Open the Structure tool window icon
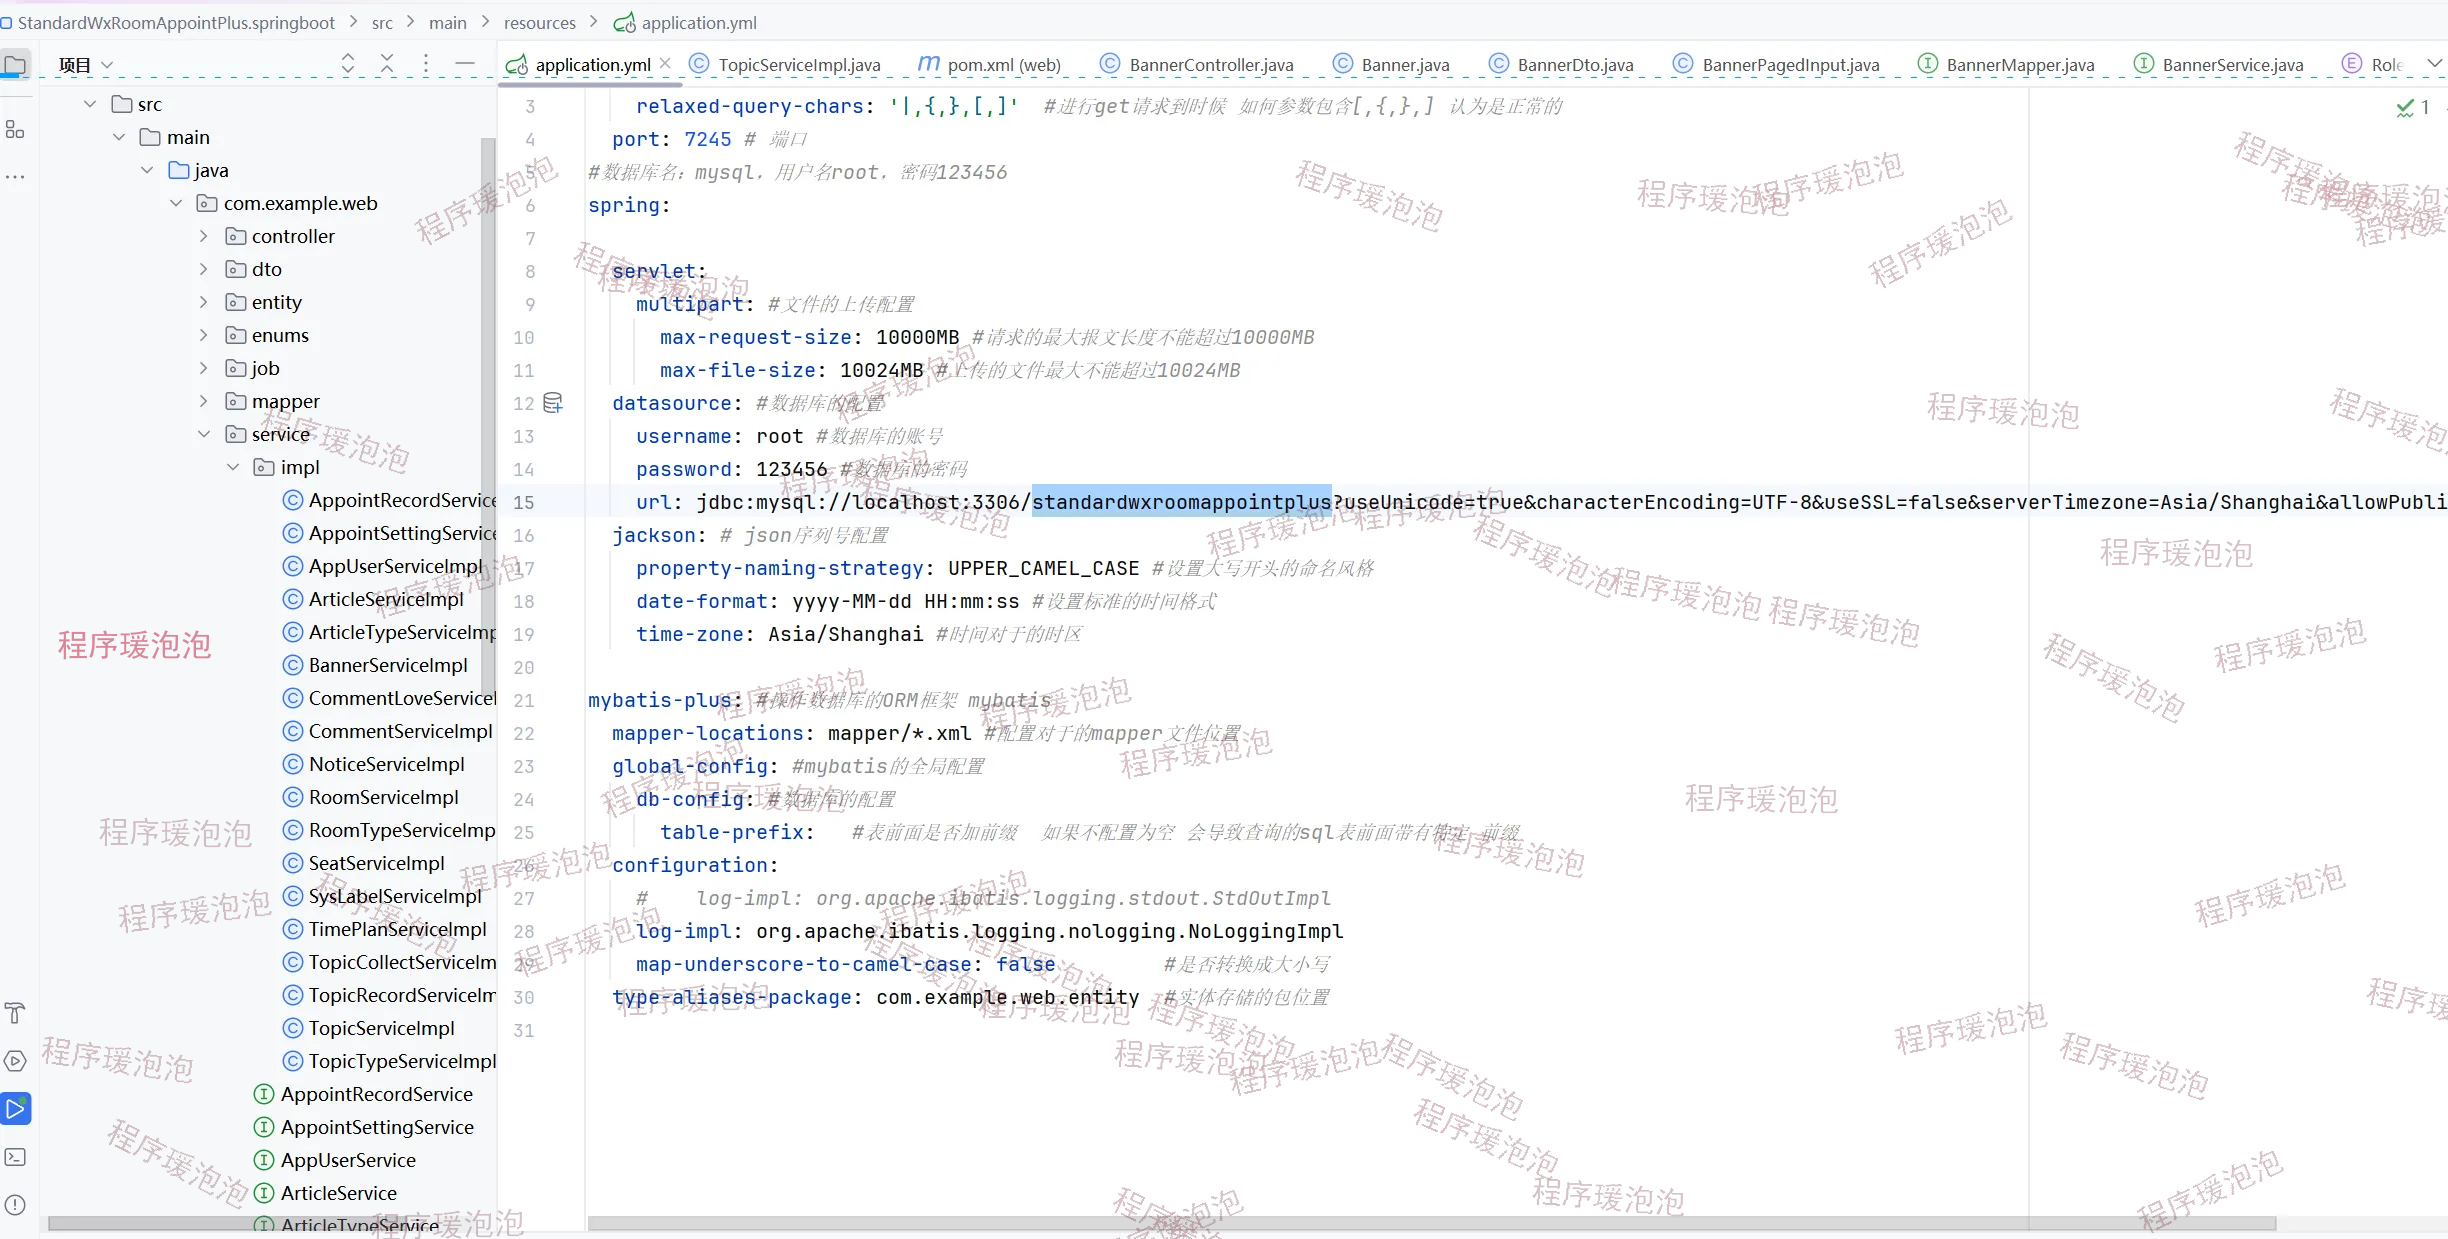2448x1239 pixels. pyautogui.click(x=15, y=130)
